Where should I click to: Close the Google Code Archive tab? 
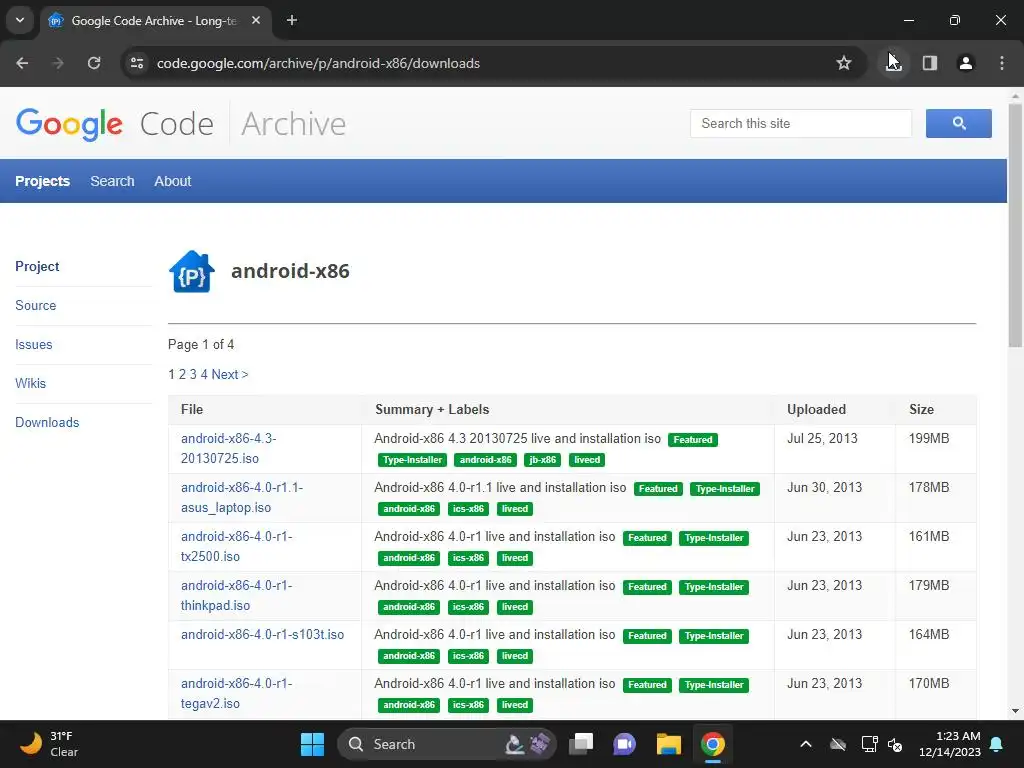(256, 20)
